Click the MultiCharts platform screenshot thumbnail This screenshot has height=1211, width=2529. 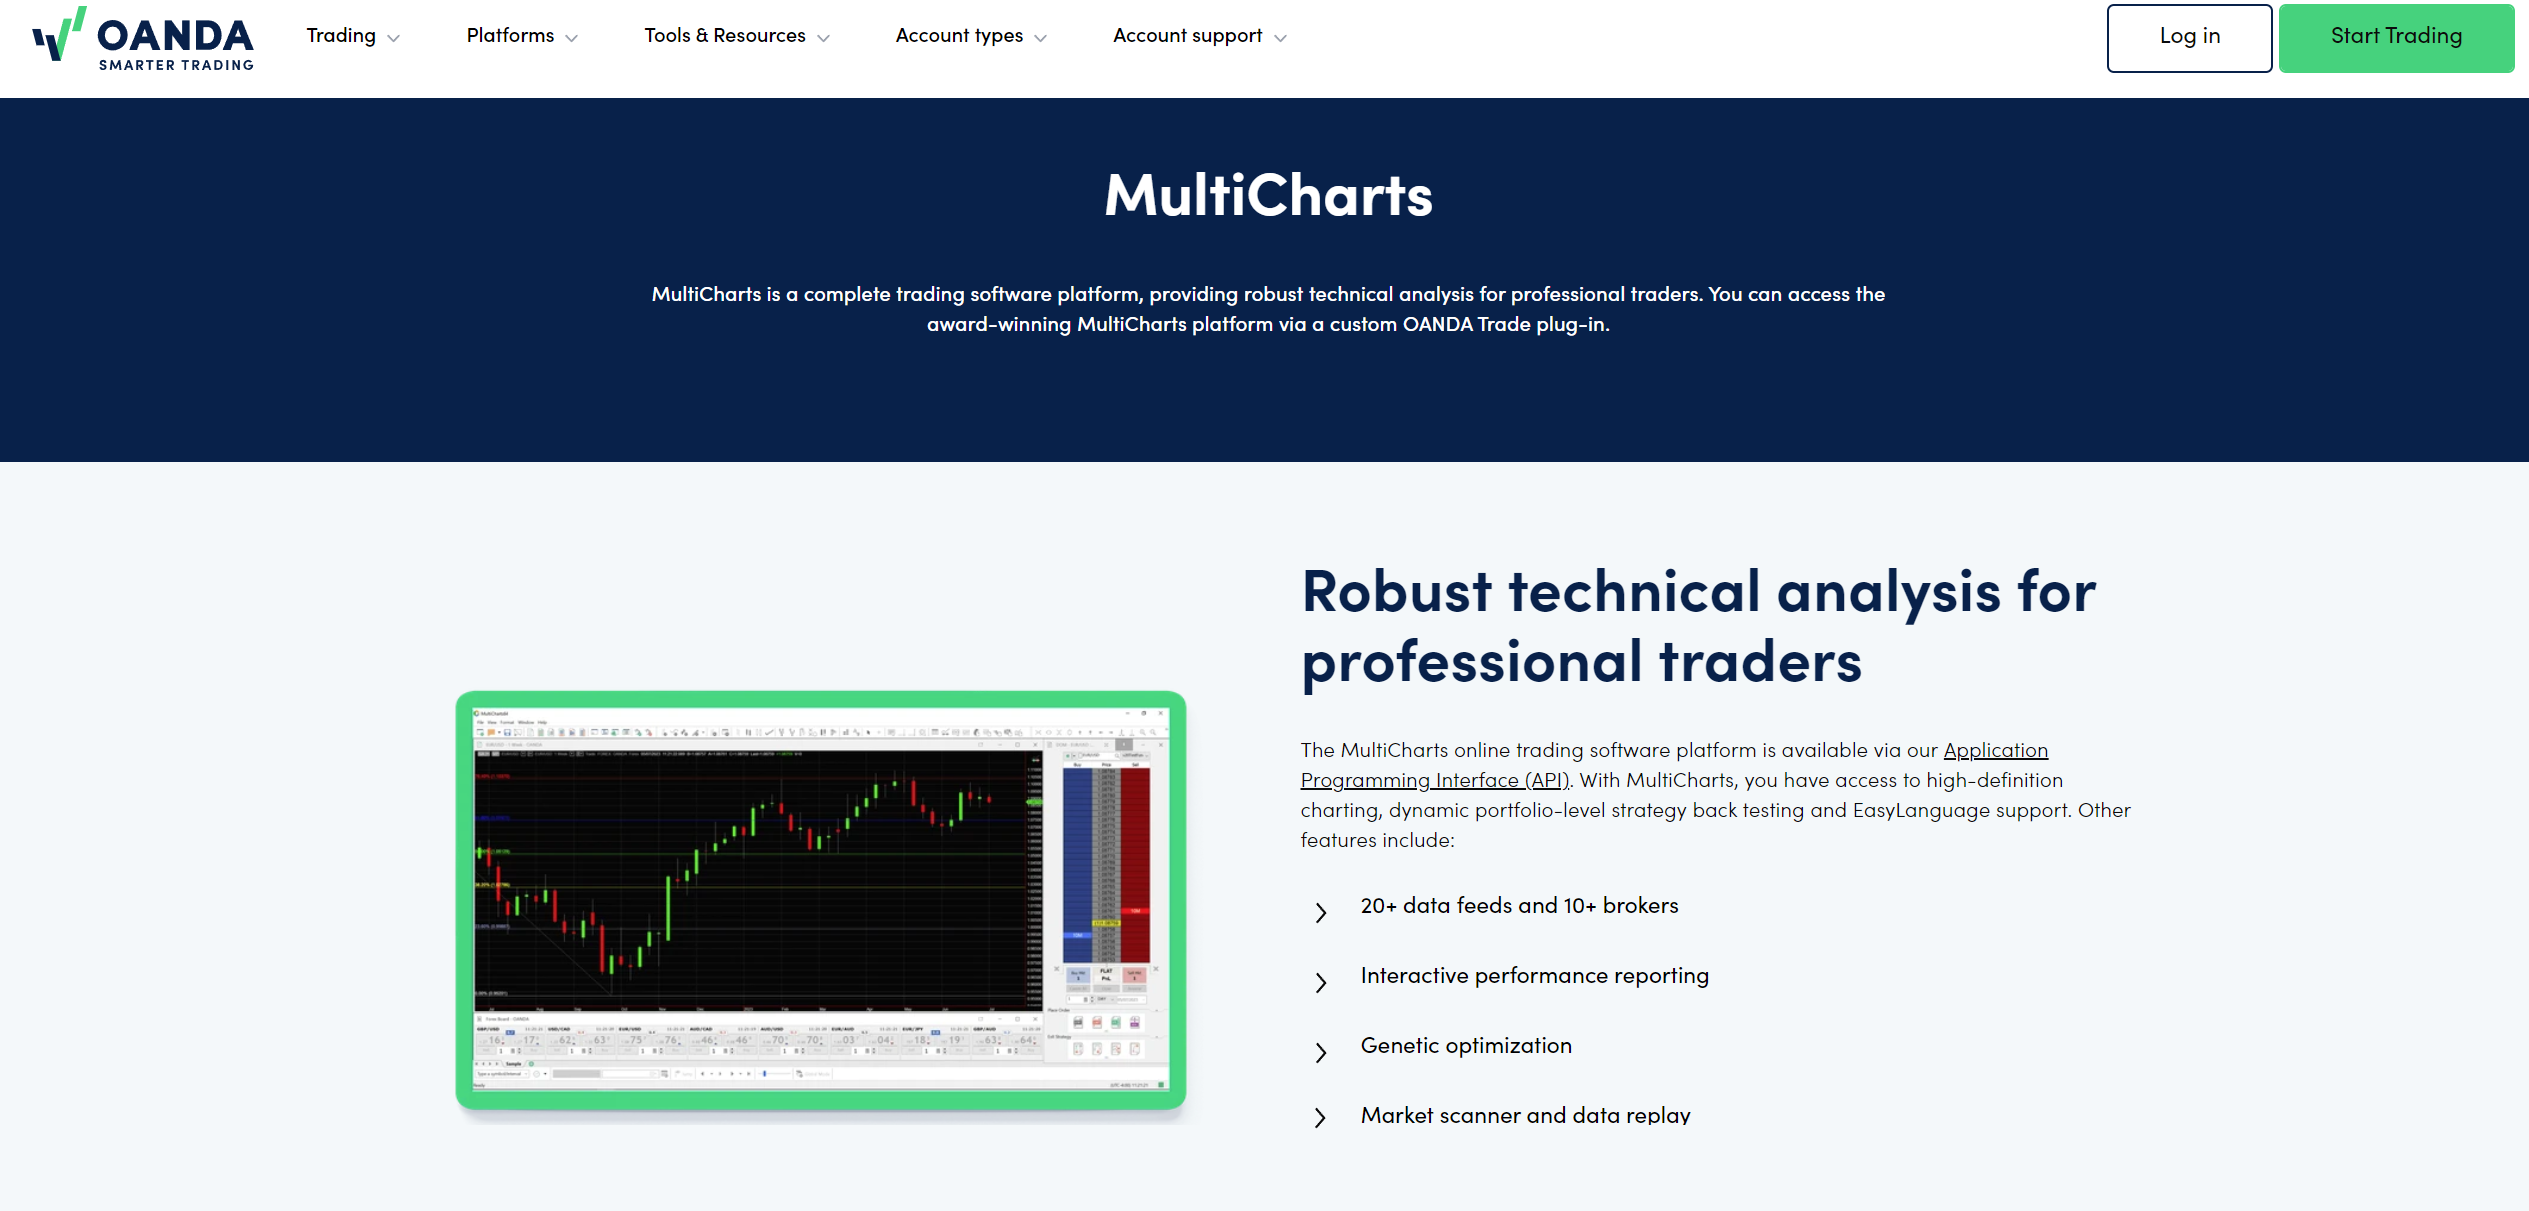pos(820,900)
